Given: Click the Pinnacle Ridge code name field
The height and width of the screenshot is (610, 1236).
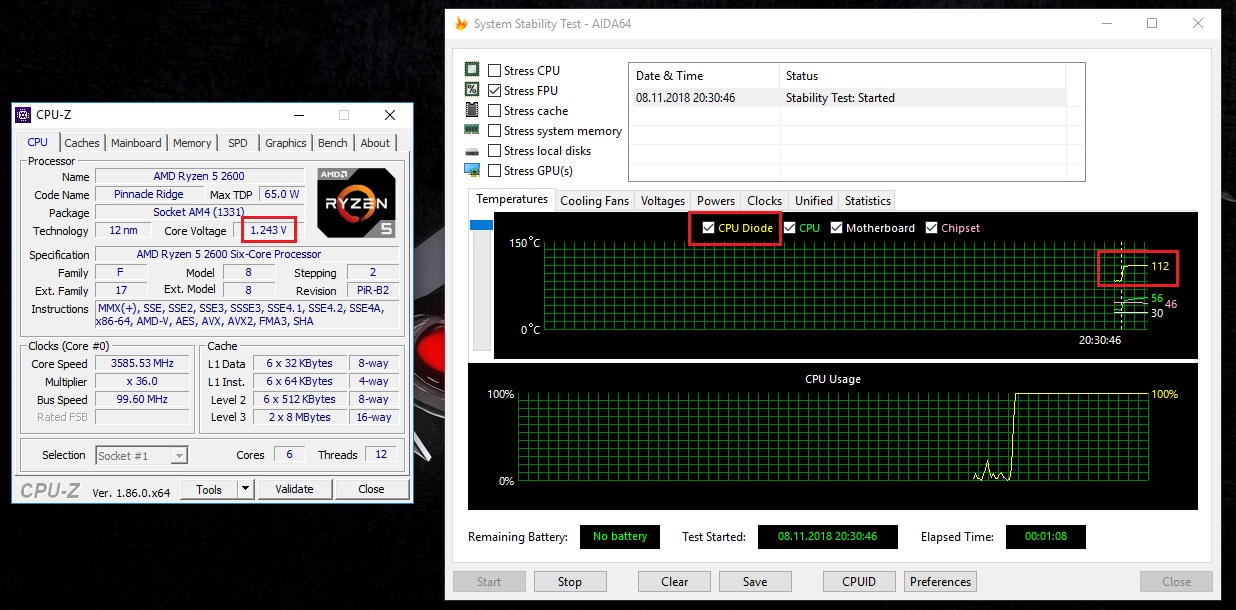Looking at the screenshot, I should tap(148, 194).
